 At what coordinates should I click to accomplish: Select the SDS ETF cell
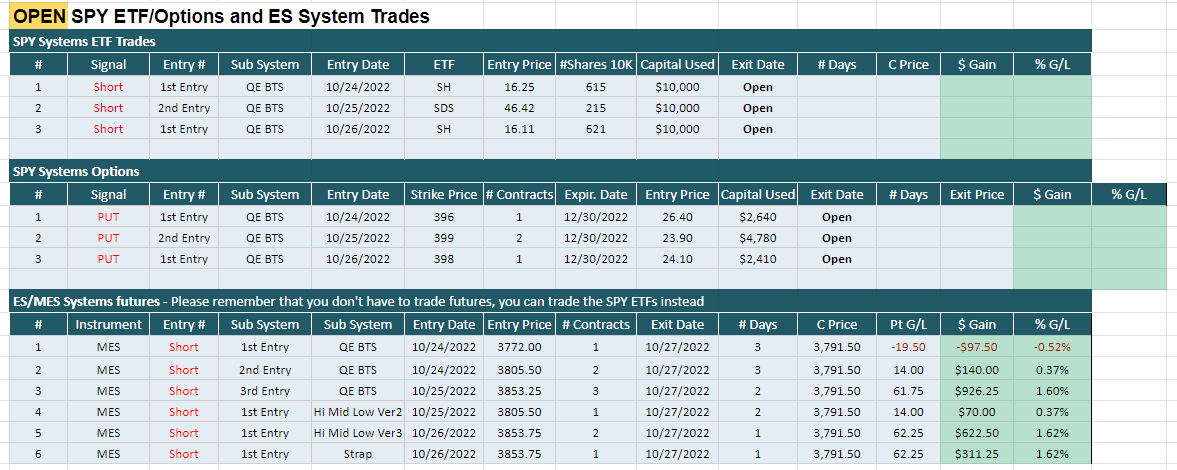(x=444, y=108)
